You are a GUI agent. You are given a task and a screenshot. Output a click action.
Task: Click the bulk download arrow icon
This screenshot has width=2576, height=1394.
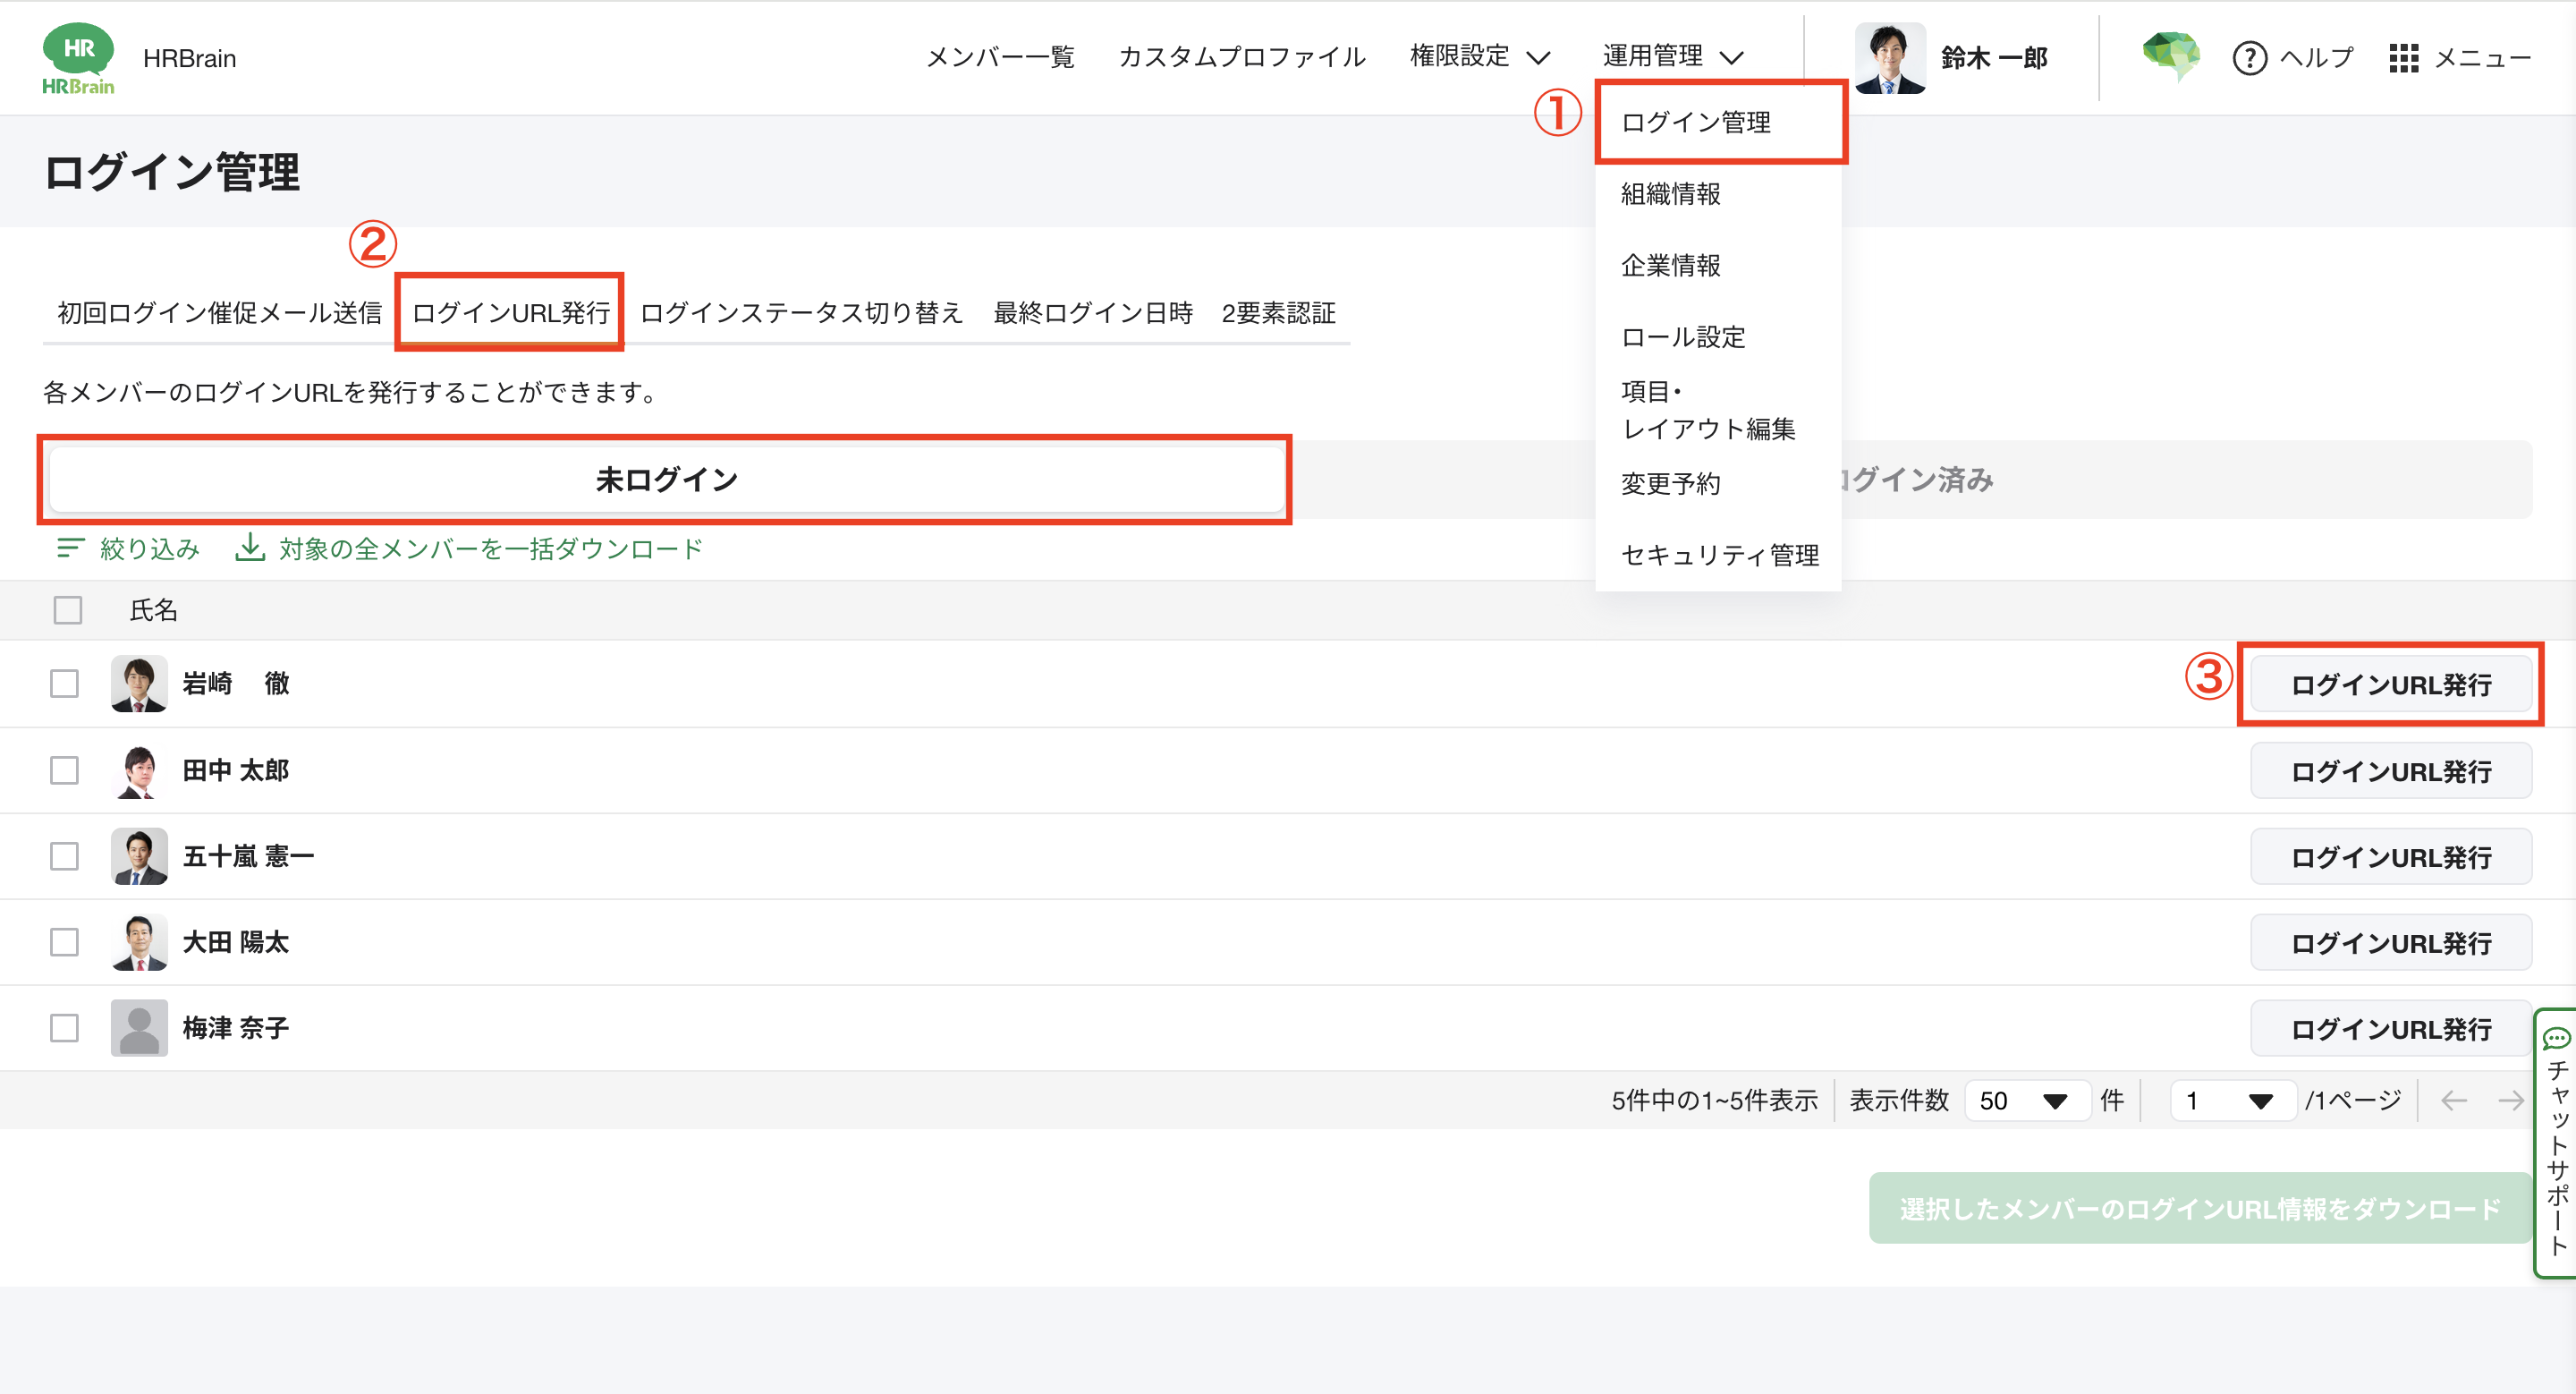coord(249,547)
